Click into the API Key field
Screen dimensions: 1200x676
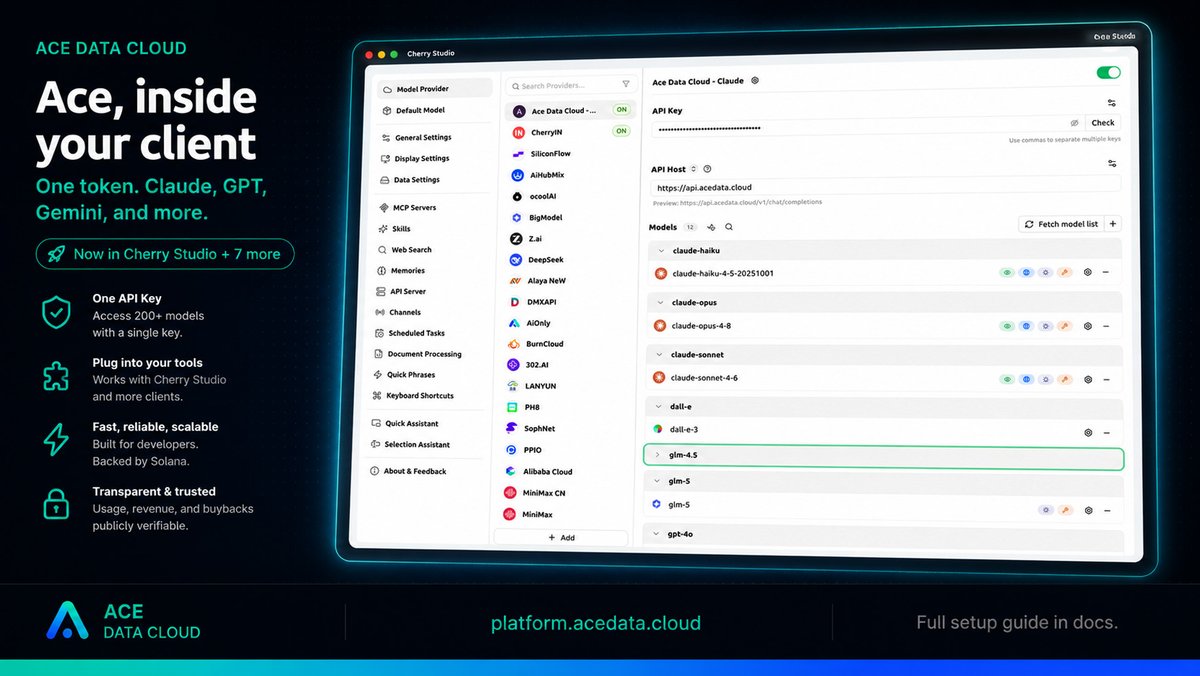point(858,127)
